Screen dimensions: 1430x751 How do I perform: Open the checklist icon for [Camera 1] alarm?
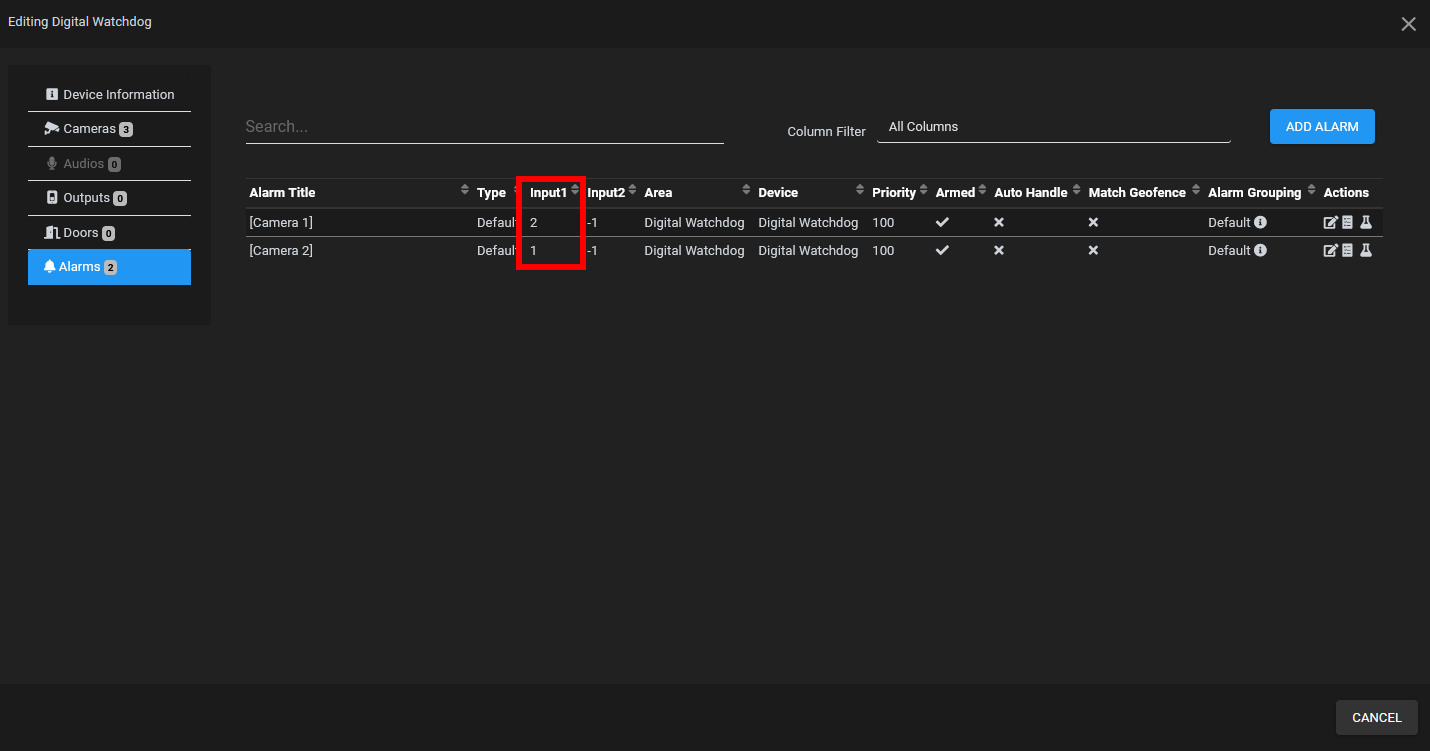point(1347,222)
